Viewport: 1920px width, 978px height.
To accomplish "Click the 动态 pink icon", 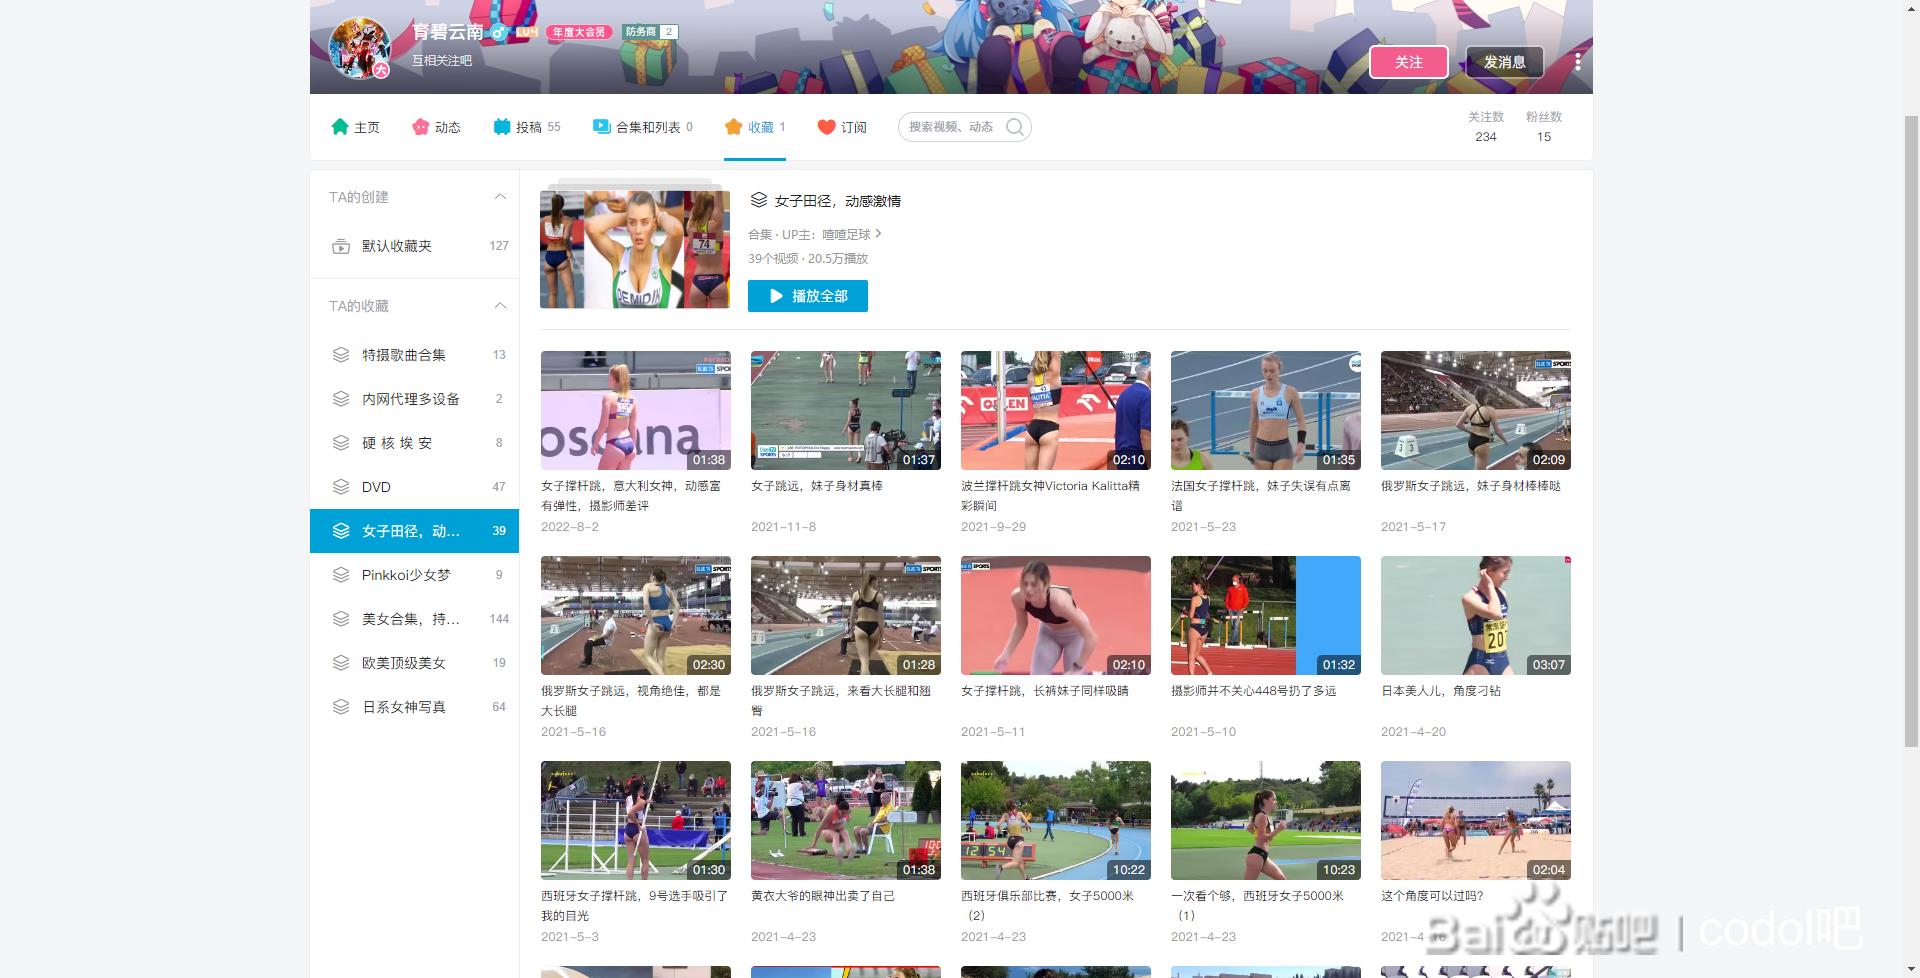I will (421, 127).
